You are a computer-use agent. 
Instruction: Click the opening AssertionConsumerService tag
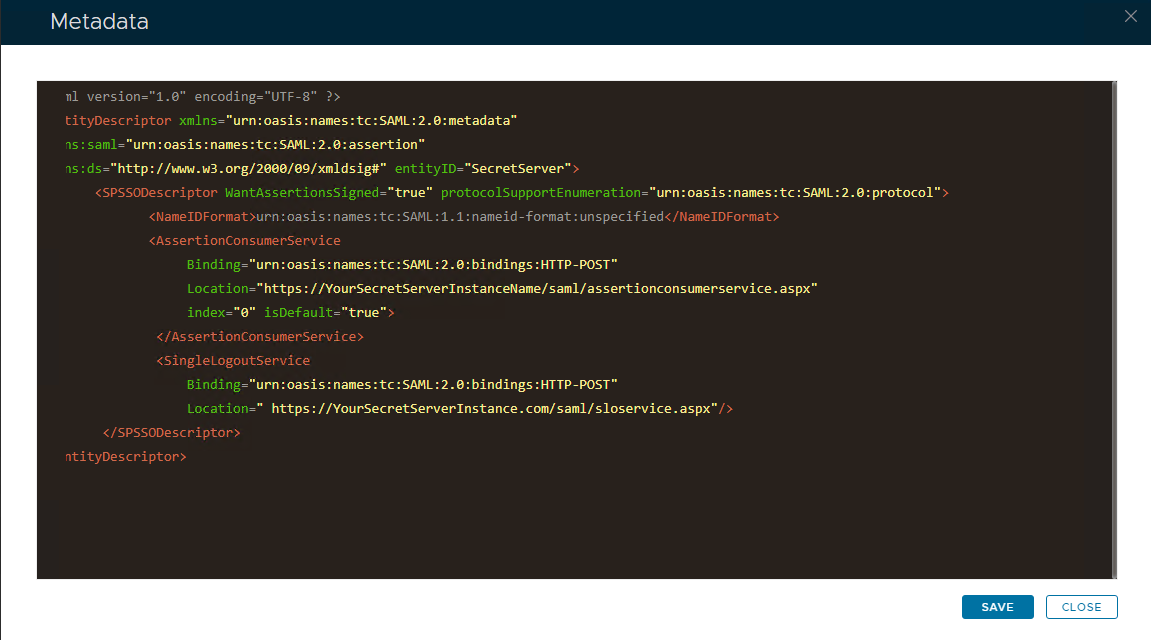245,241
